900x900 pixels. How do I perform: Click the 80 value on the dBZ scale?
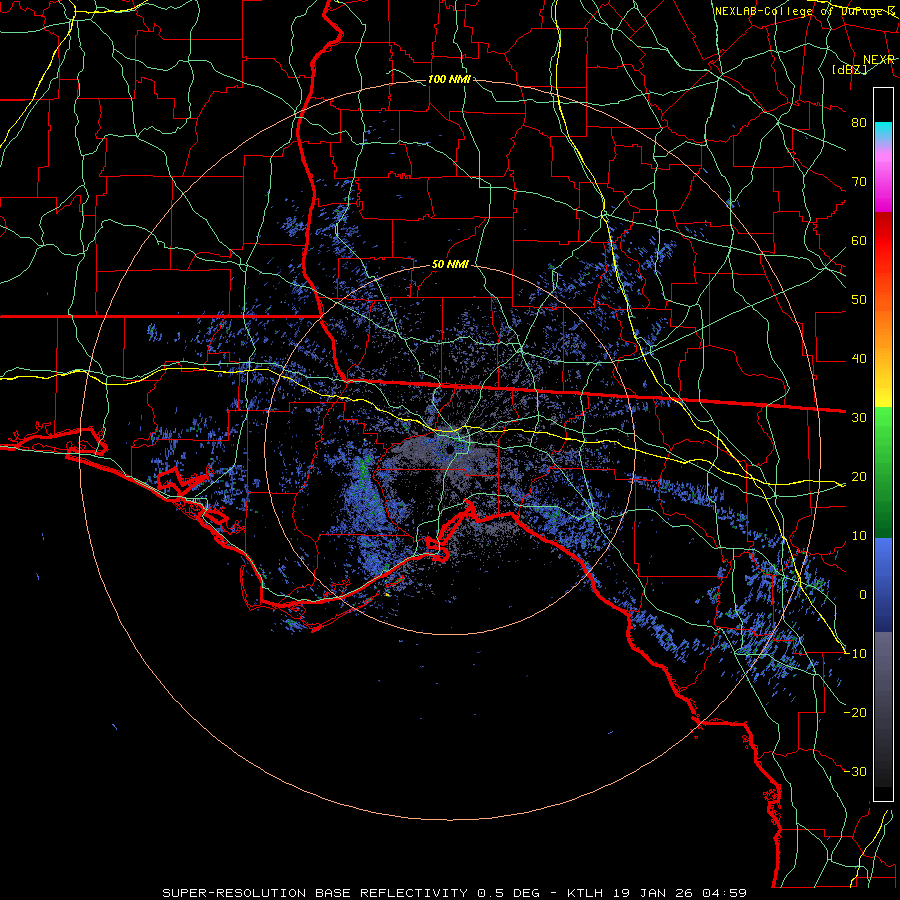(x=859, y=122)
